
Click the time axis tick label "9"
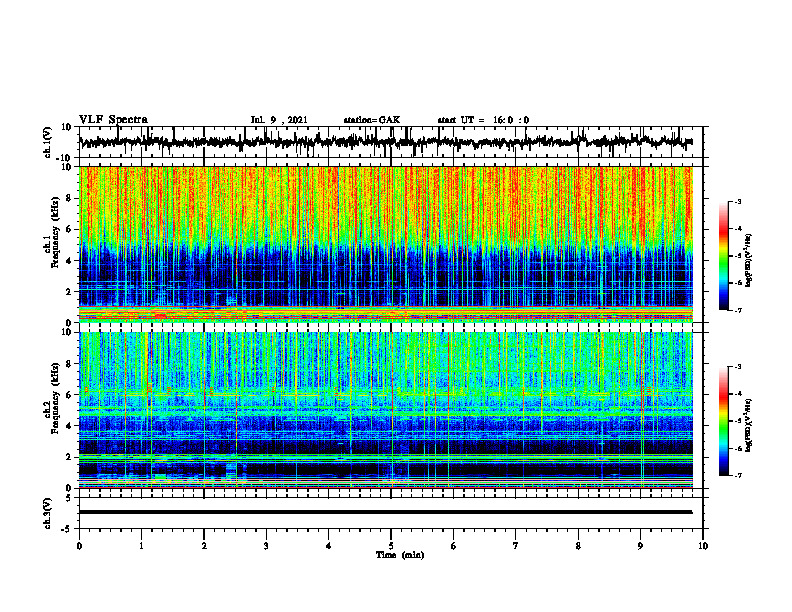tap(640, 546)
